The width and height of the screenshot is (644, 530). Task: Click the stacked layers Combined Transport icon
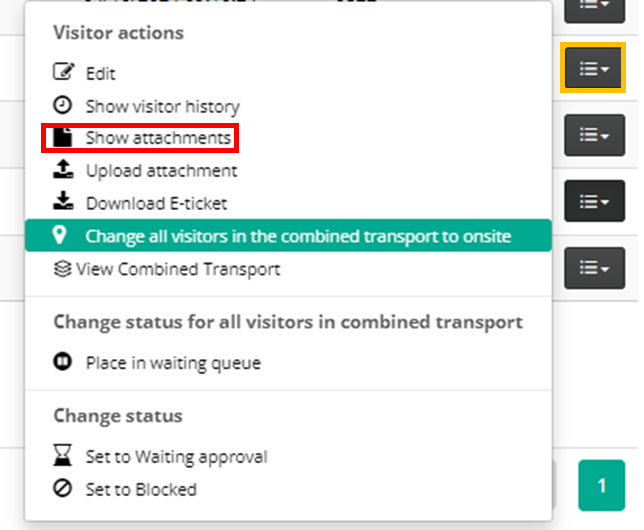pyautogui.click(x=62, y=269)
